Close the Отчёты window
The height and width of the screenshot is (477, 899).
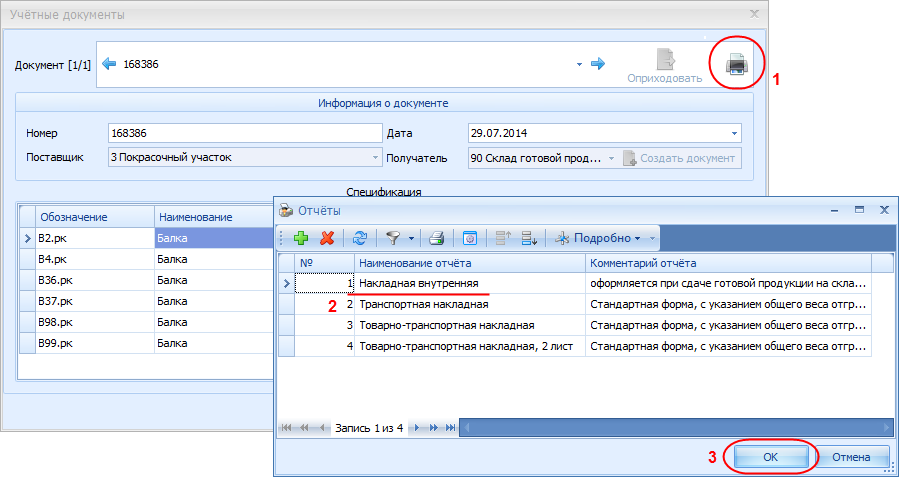pyautogui.click(x=884, y=210)
